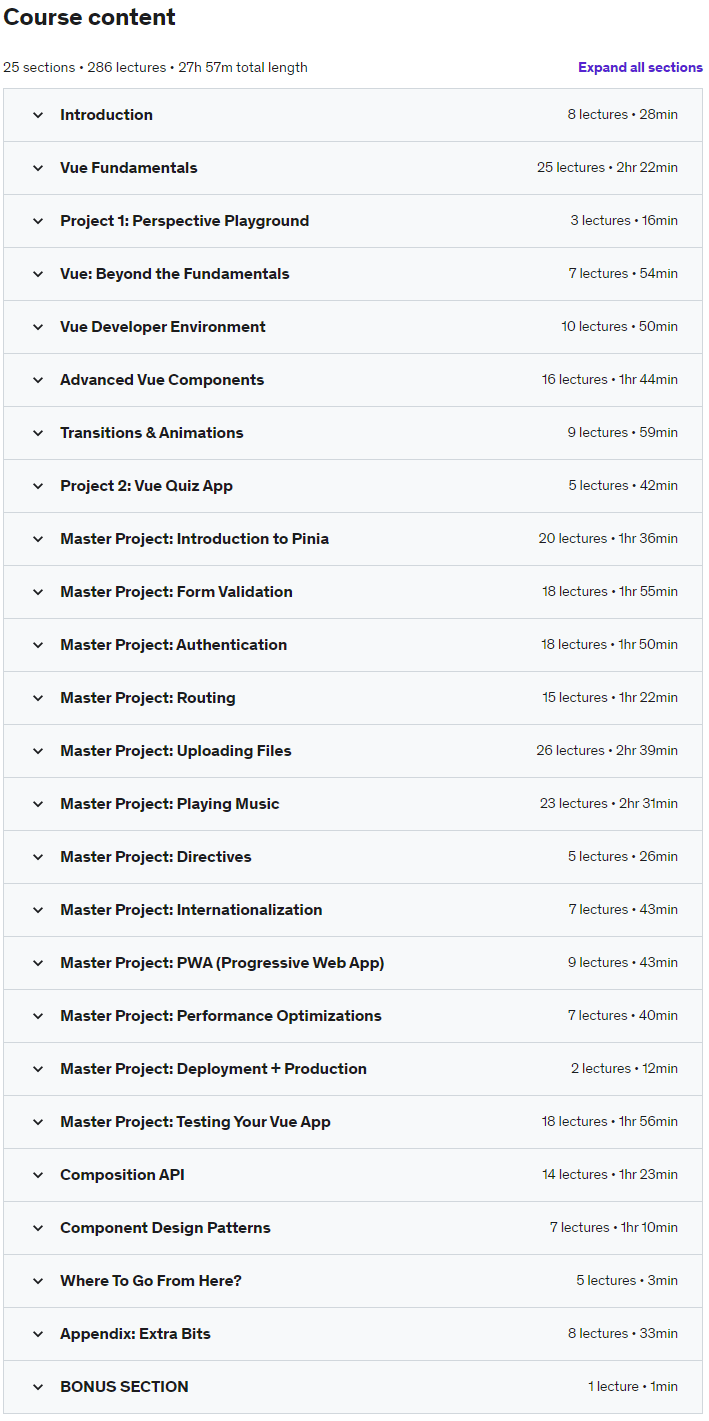The image size is (709, 1421).
Task: Select Master Project: Directives section title
Action: (x=156, y=857)
